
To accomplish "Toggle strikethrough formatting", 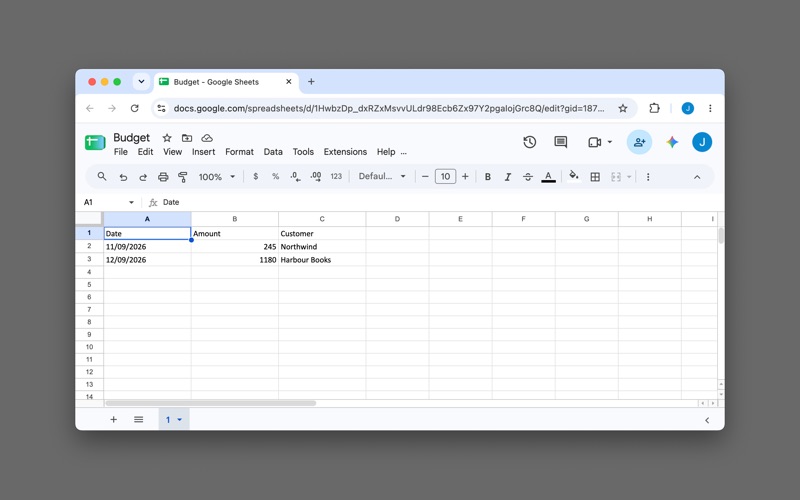I will pos(528,177).
